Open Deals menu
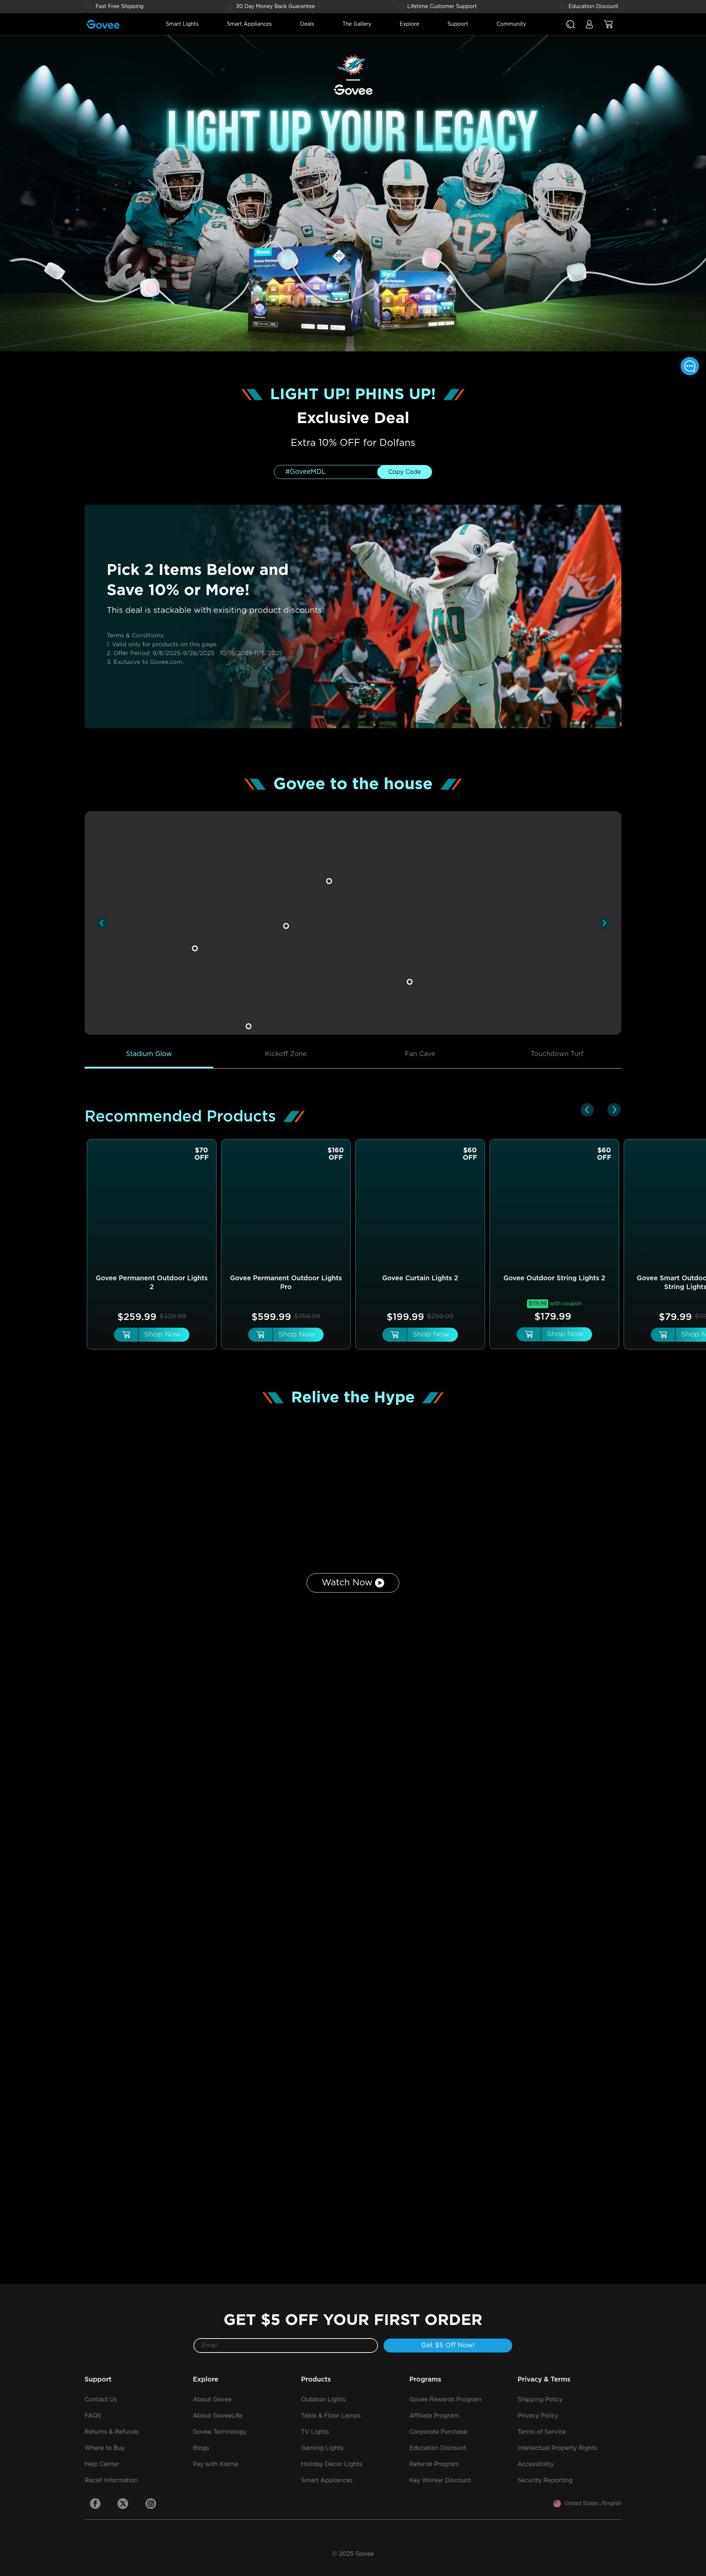Image resolution: width=706 pixels, height=2576 pixels. click(307, 24)
